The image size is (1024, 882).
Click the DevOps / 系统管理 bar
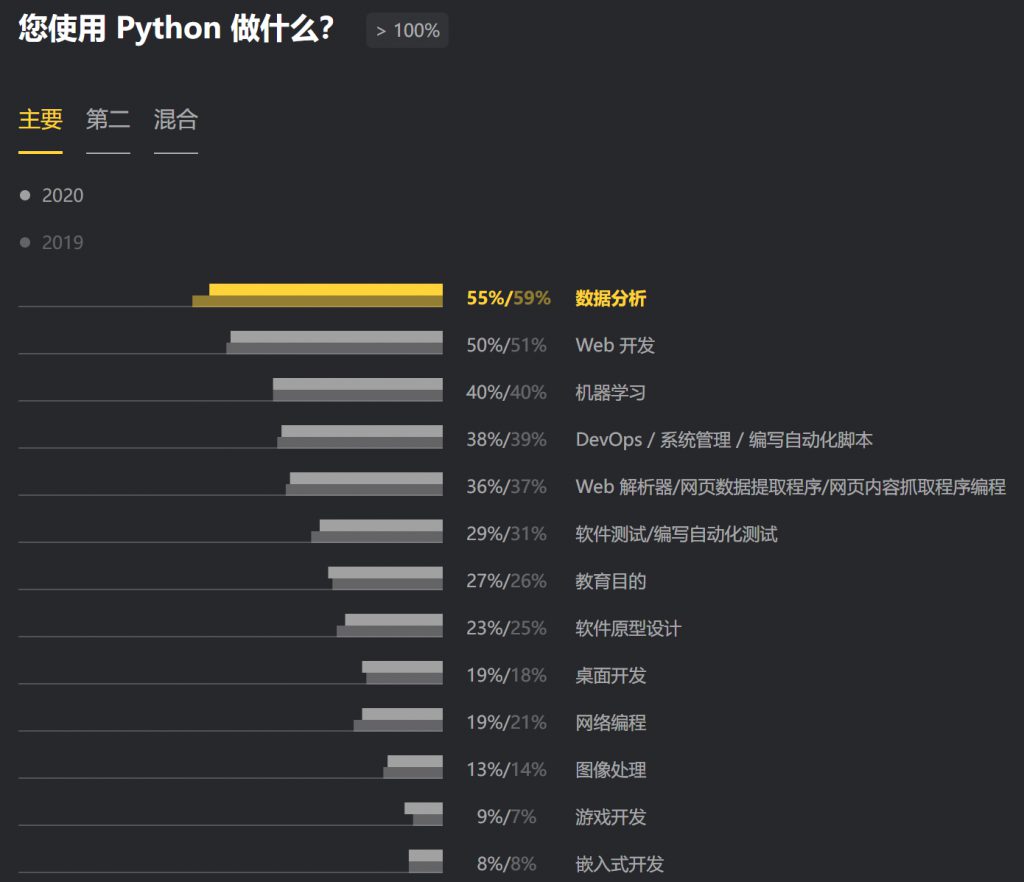360,437
